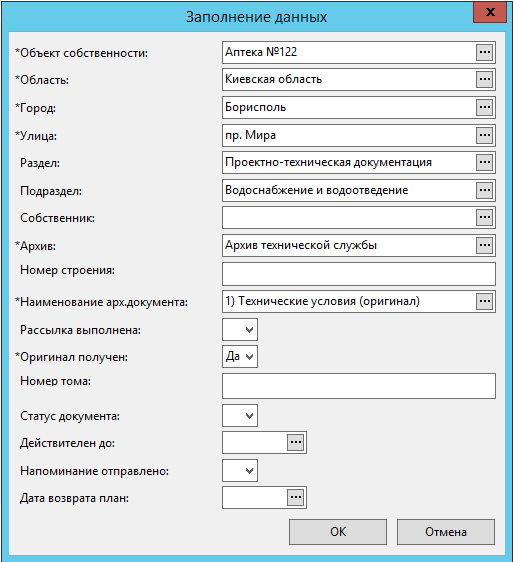Image resolution: width=513 pixels, height=562 pixels.
Task: Open Собственник lookup ellipsis button
Action: click(x=484, y=217)
